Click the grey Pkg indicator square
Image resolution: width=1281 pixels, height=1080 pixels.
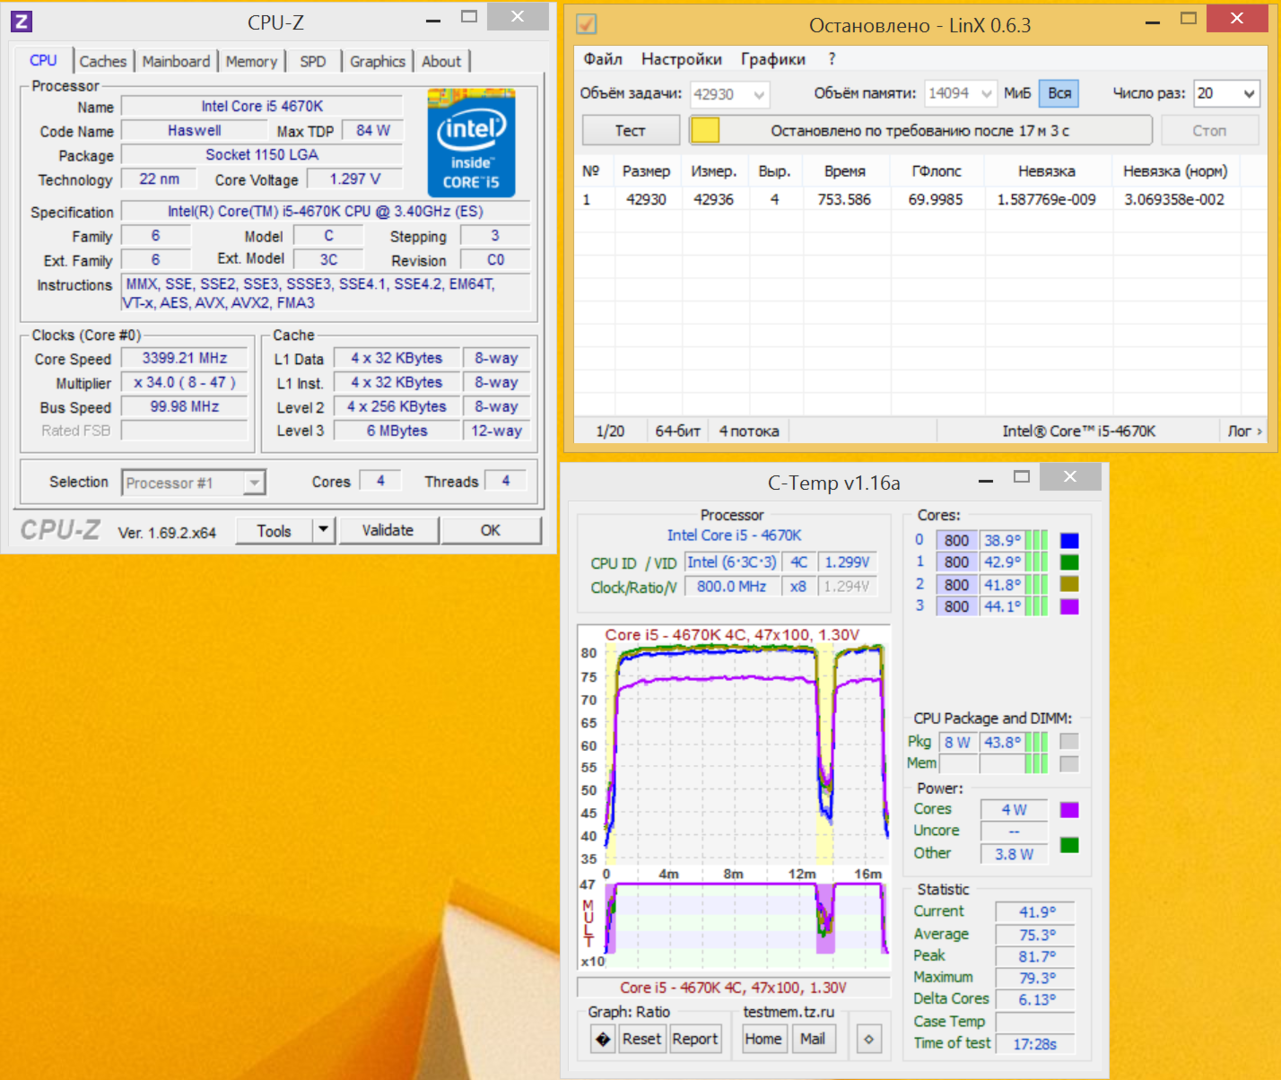1069,742
